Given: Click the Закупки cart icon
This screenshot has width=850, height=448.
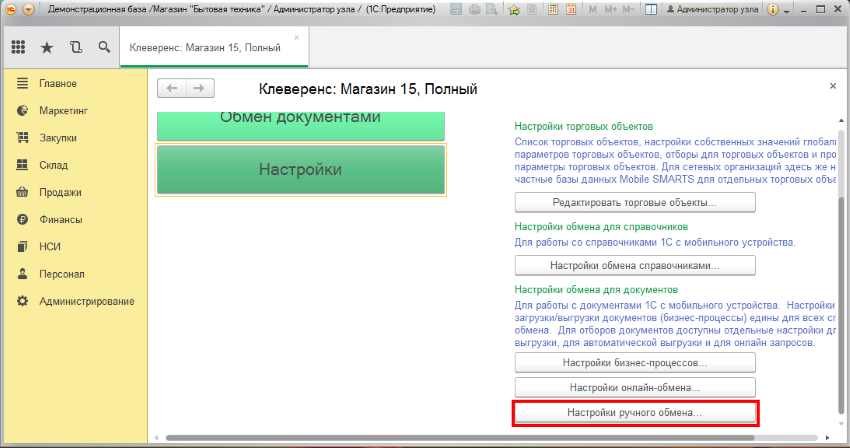Looking at the screenshot, I should click(22, 137).
